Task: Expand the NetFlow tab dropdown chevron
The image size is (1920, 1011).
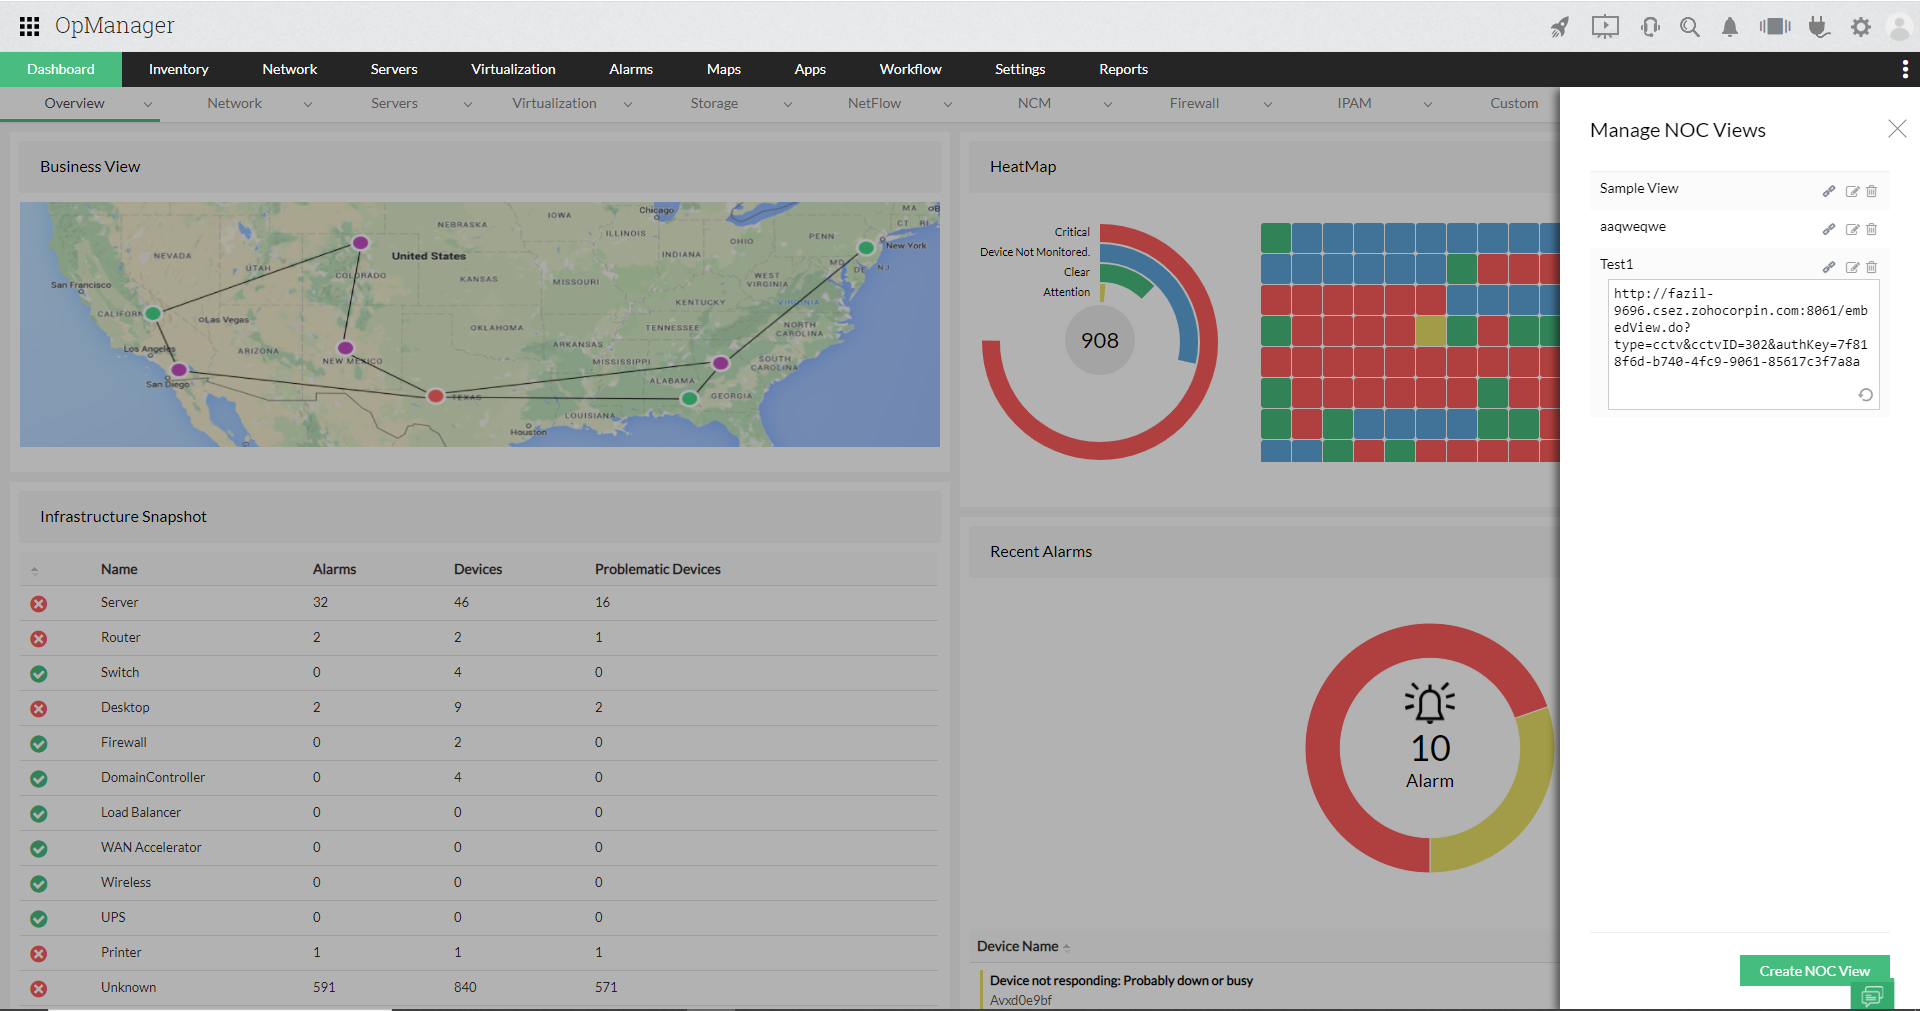Action: (947, 104)
